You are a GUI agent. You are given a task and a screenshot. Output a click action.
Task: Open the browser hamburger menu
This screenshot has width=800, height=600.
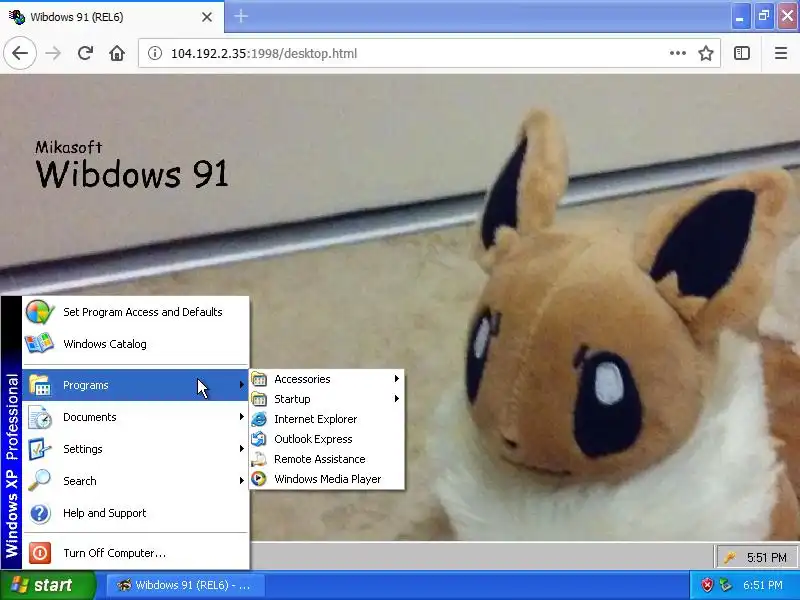pos(781,53)
